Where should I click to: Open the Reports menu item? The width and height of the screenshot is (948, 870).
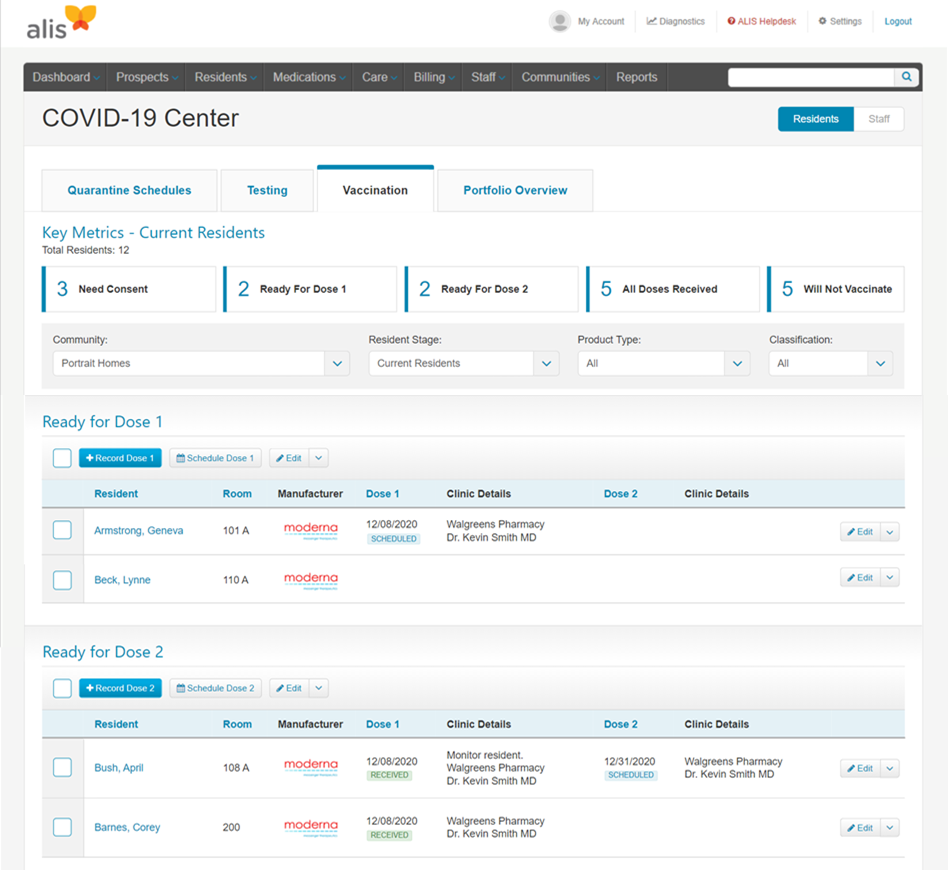[x=637, y=77]
